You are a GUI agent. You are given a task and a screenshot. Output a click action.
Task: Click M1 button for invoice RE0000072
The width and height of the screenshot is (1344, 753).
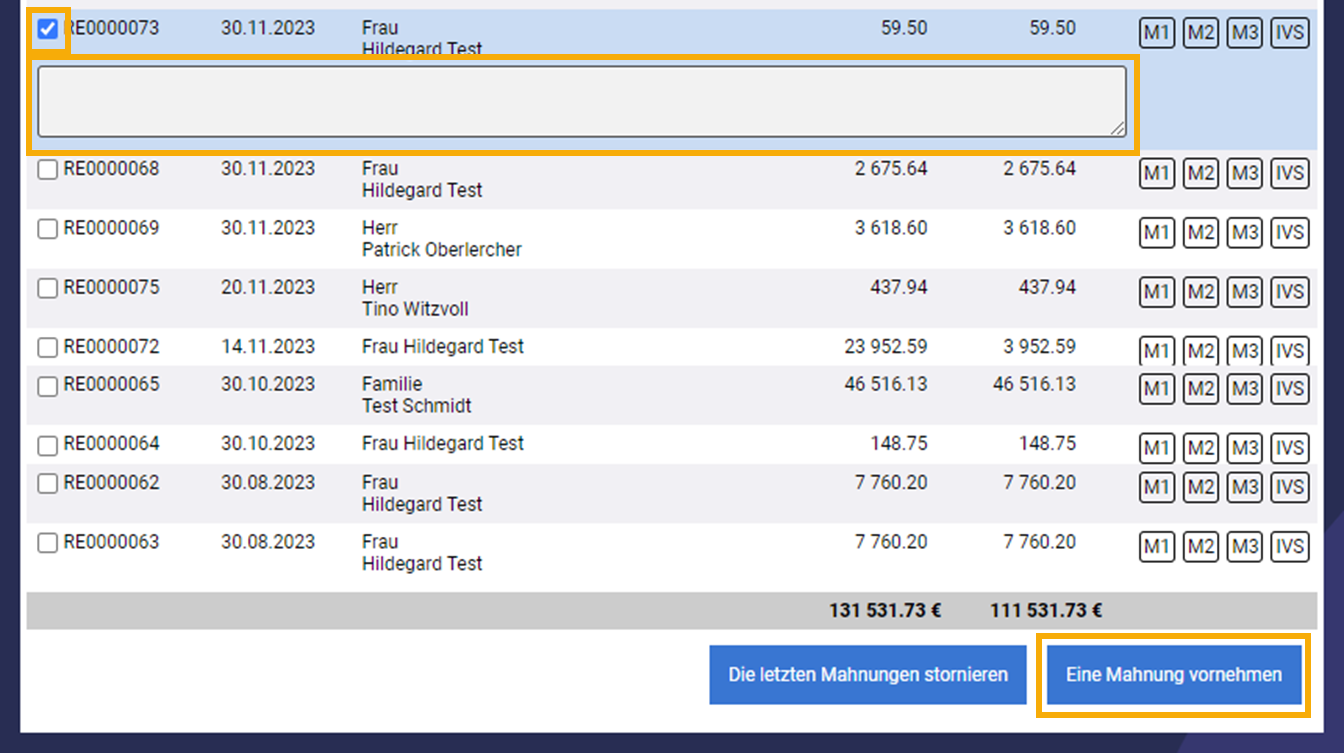[x=1156, y=351]
